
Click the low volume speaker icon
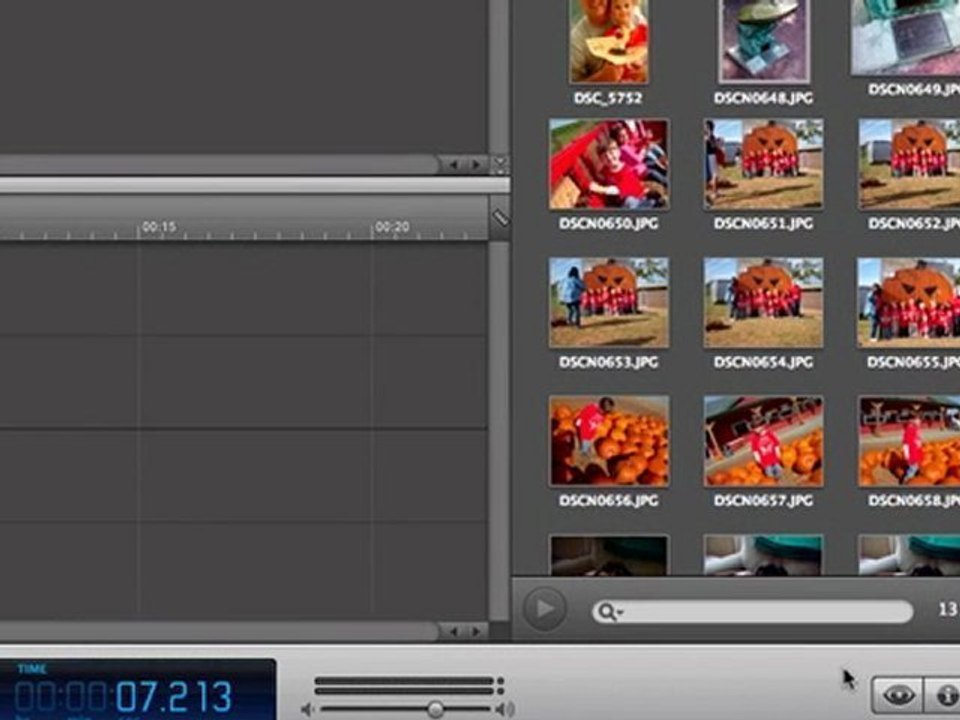307,710
